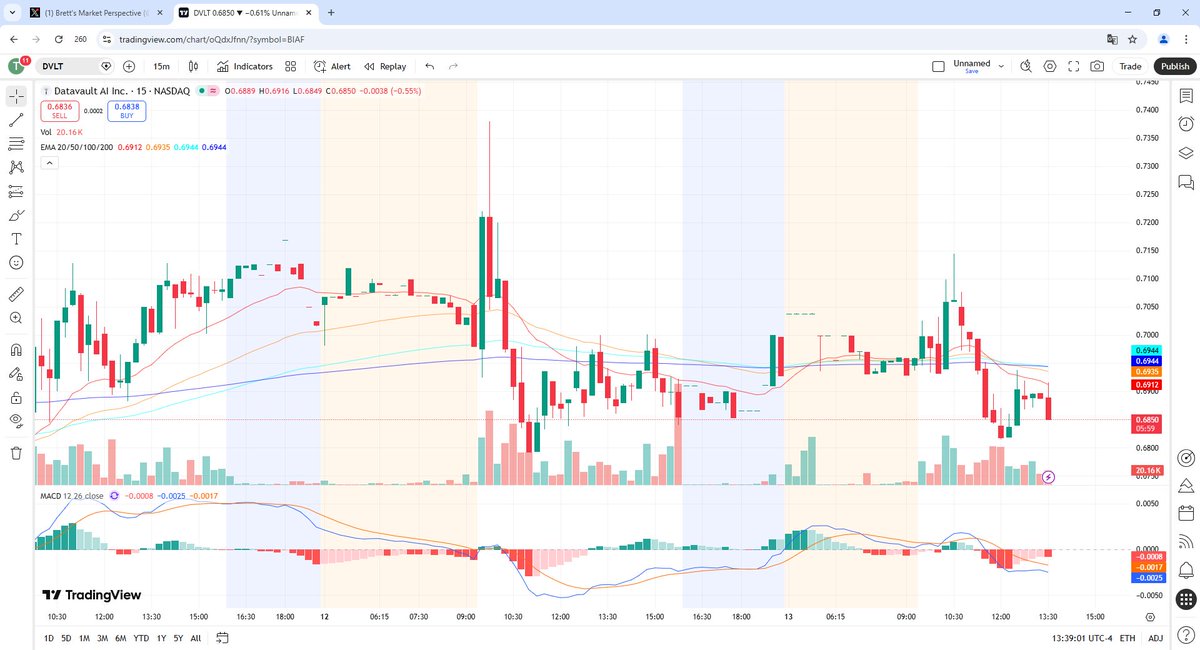Open the 15m interval selector
This screenshot has width=1200, height=650.
pyautogui.click(x=161, y=66)
